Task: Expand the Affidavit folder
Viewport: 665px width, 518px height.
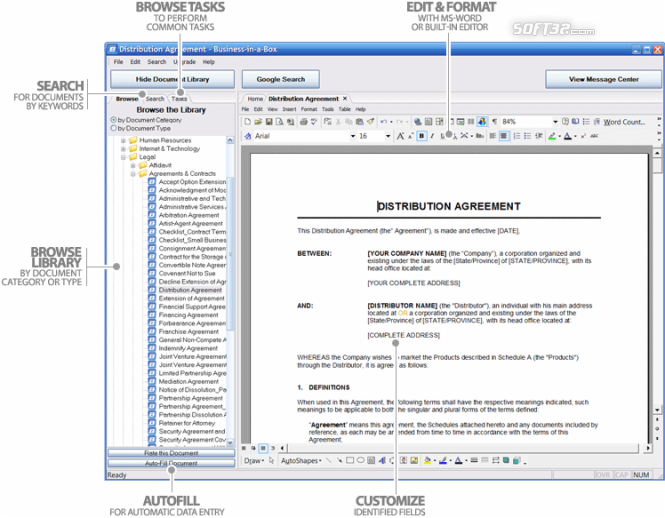Action: 133,165
